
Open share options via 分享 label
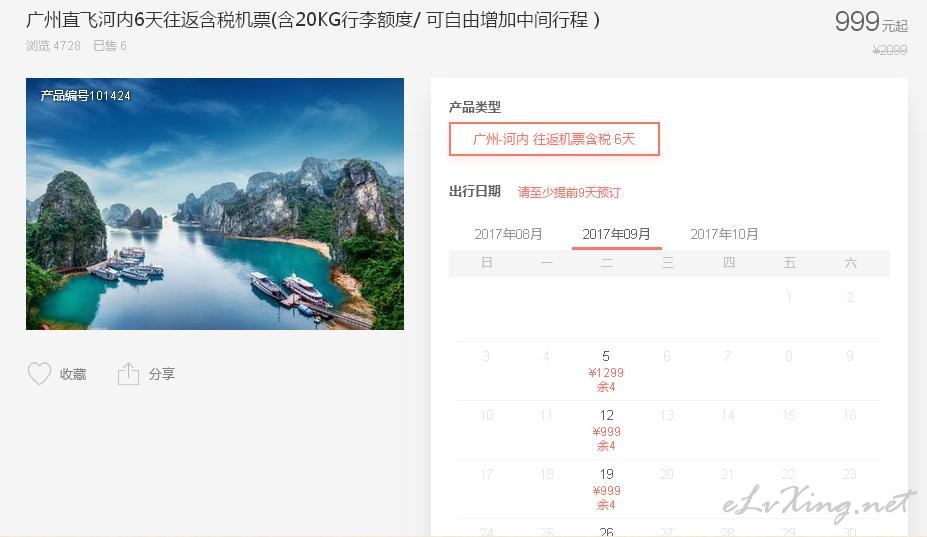pyautogui.click(x=162, y=374)
